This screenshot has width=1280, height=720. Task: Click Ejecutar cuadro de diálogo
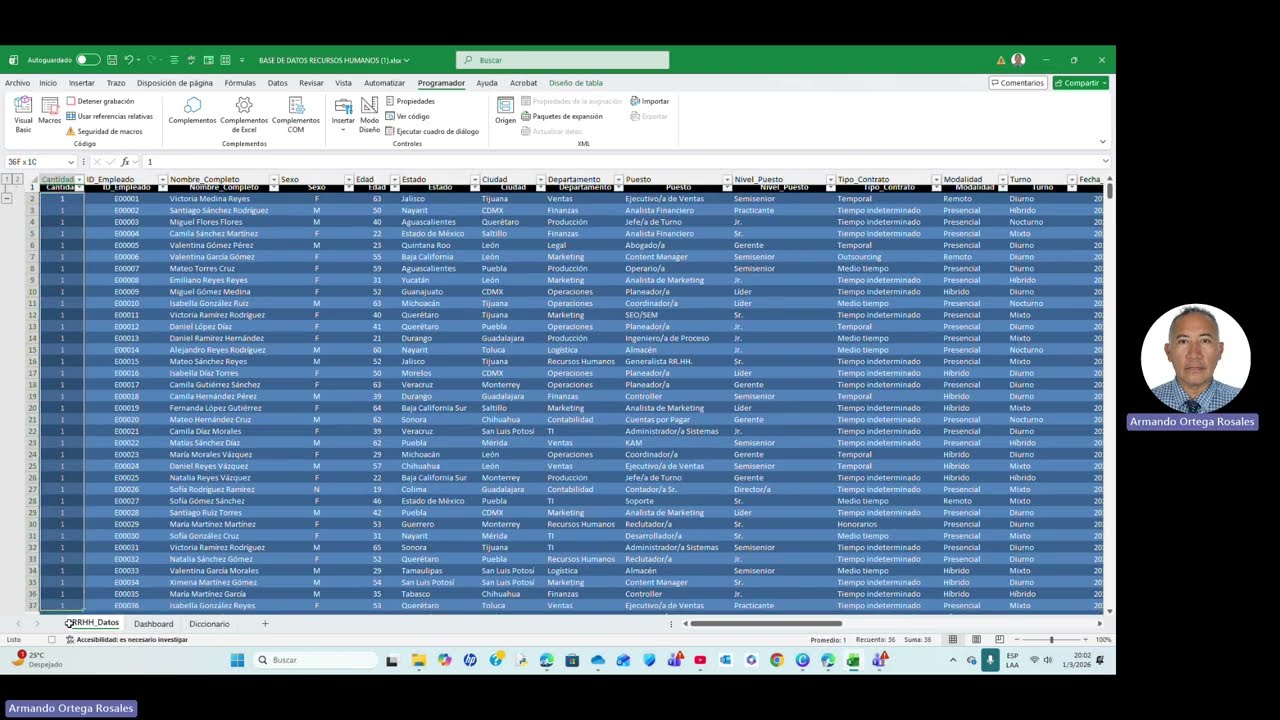[432, 131]
